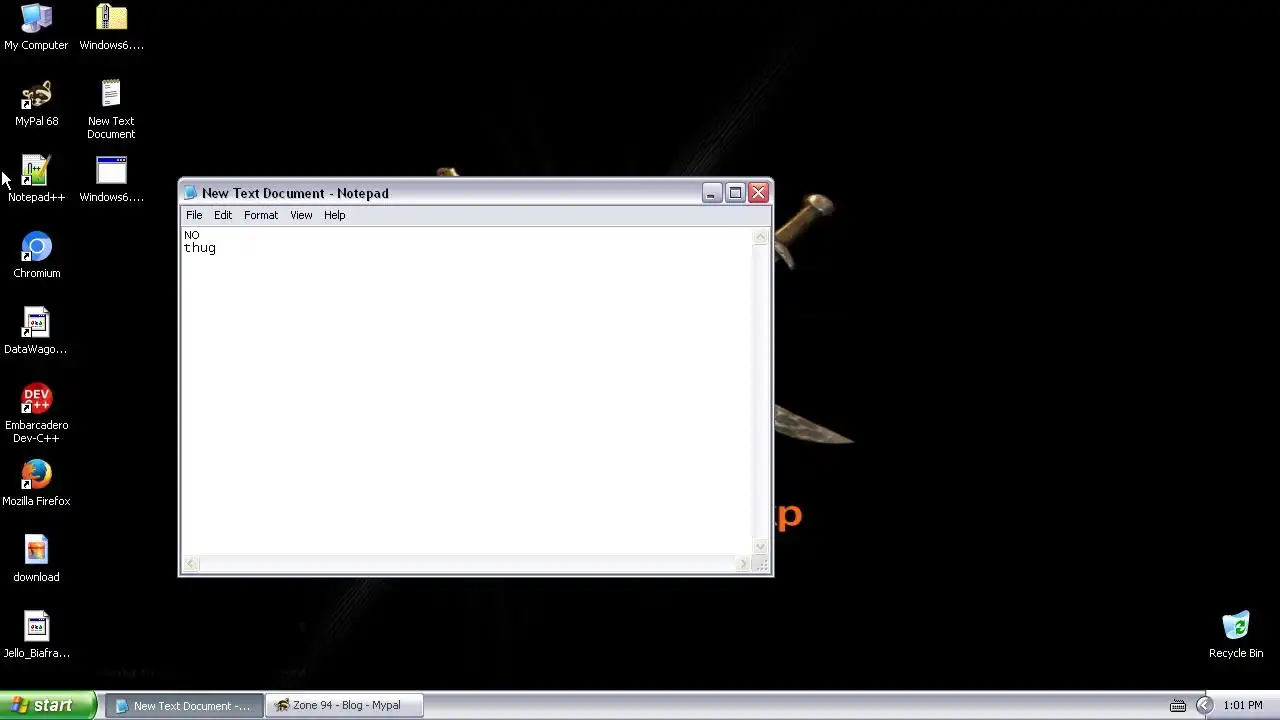Open the File menu in Notepad
This screenshot has width=1280, height=720.
(x=194, y=215)
